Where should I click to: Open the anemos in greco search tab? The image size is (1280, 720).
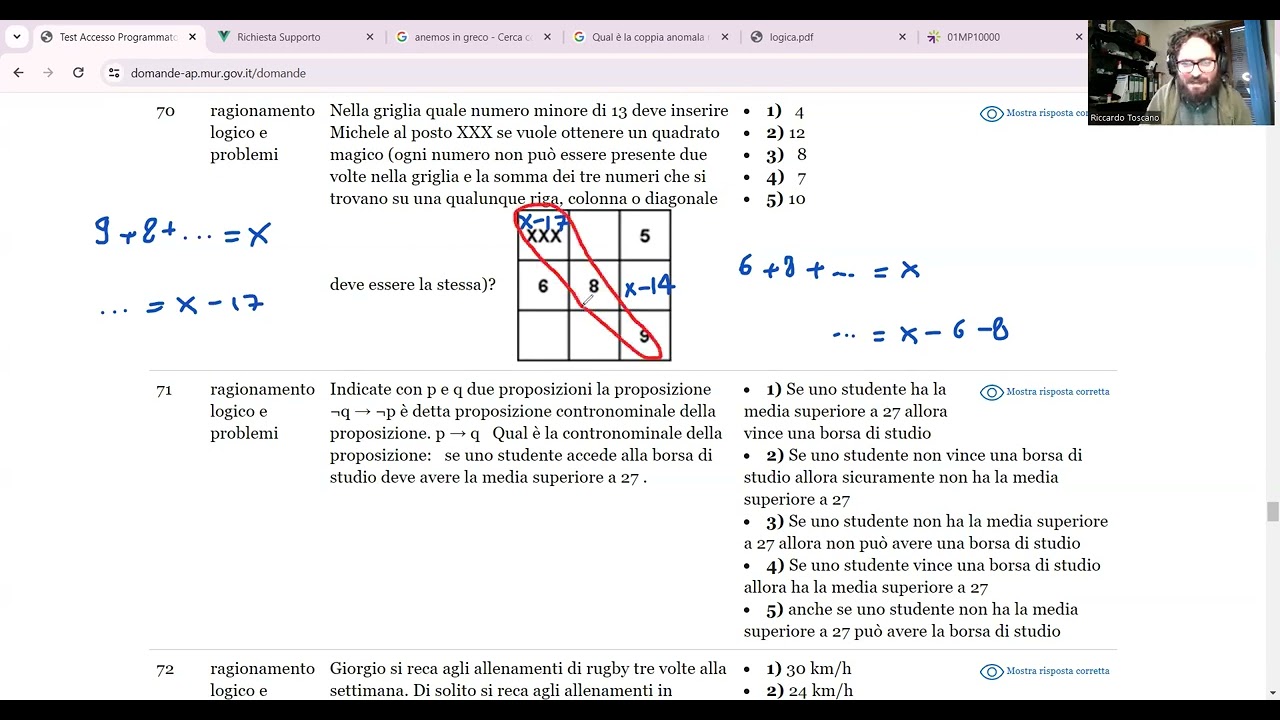tap(473, 37)
